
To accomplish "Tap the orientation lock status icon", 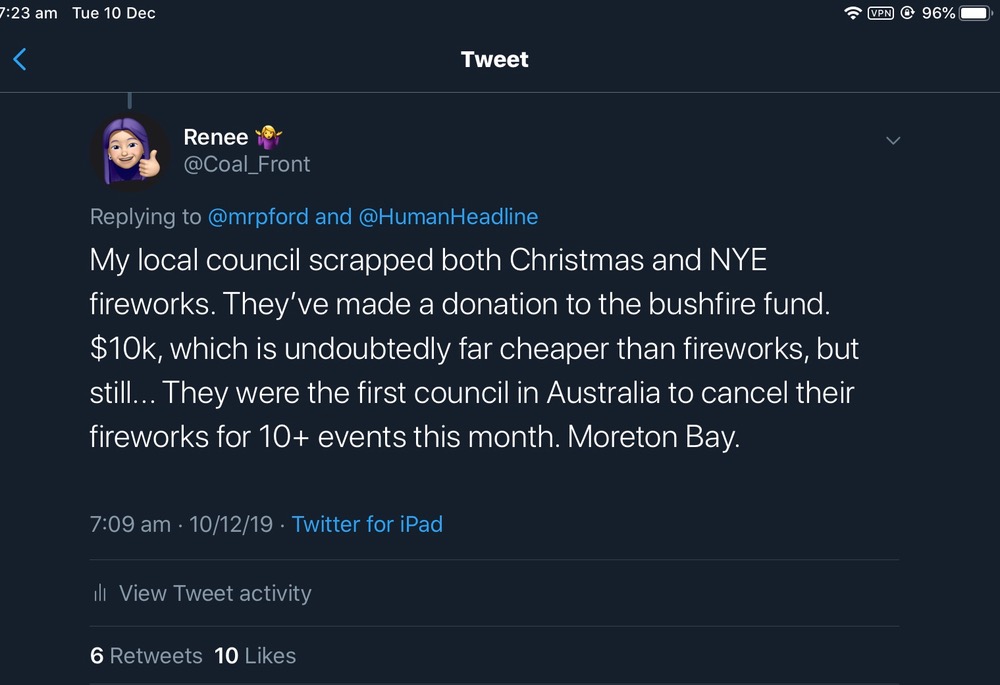I will tap(907, 13).
